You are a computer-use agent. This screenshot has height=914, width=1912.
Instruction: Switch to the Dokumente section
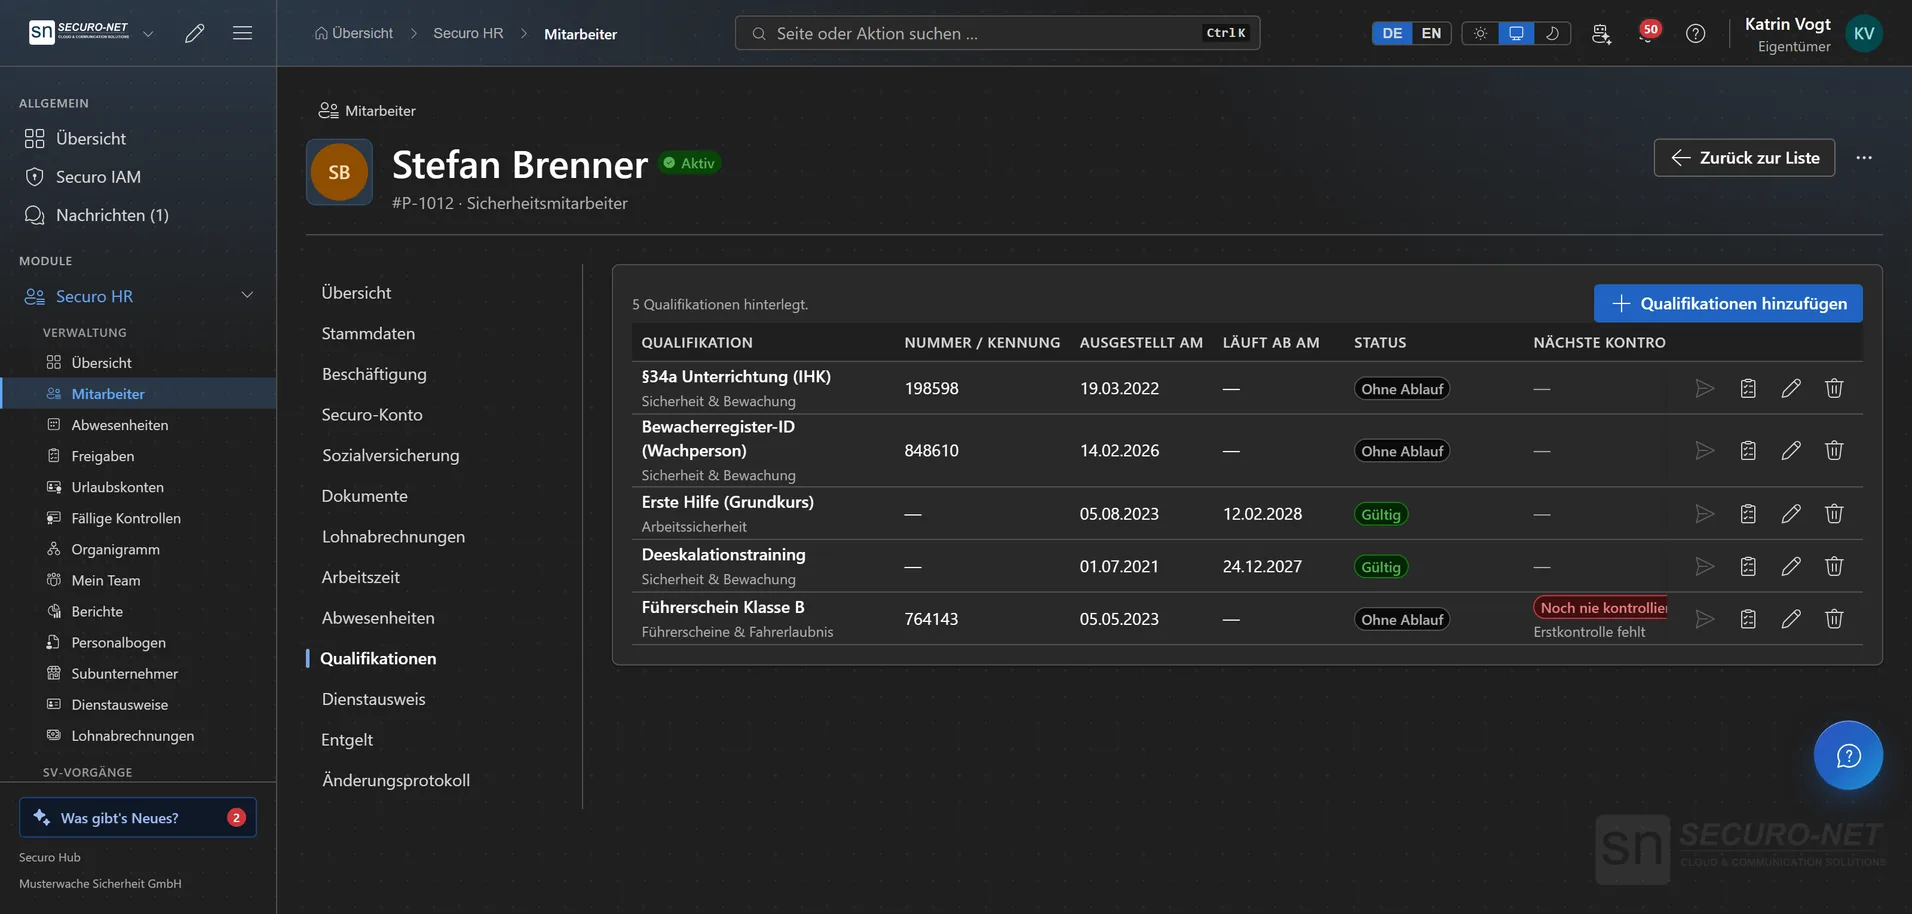[x=364, y=496]
